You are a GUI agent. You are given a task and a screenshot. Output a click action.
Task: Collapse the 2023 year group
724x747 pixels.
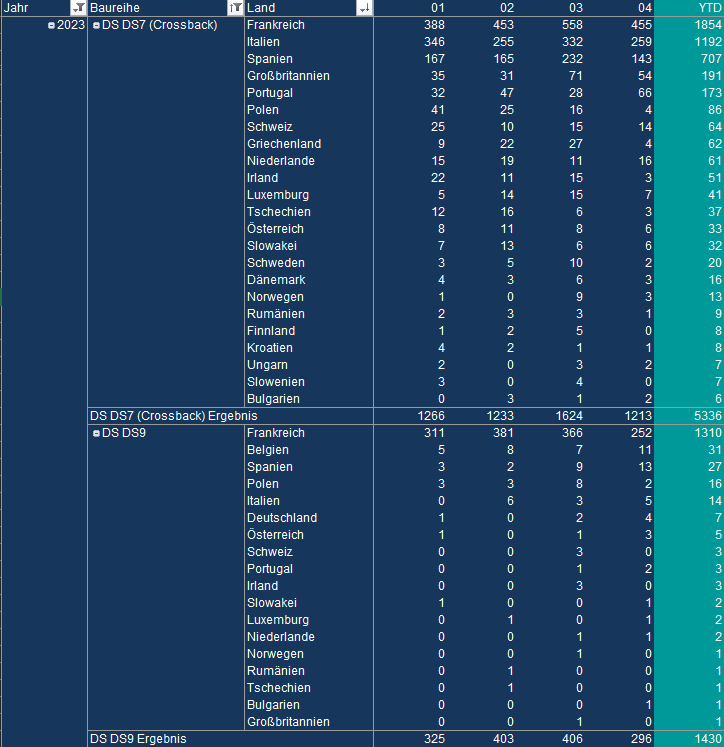51,25
